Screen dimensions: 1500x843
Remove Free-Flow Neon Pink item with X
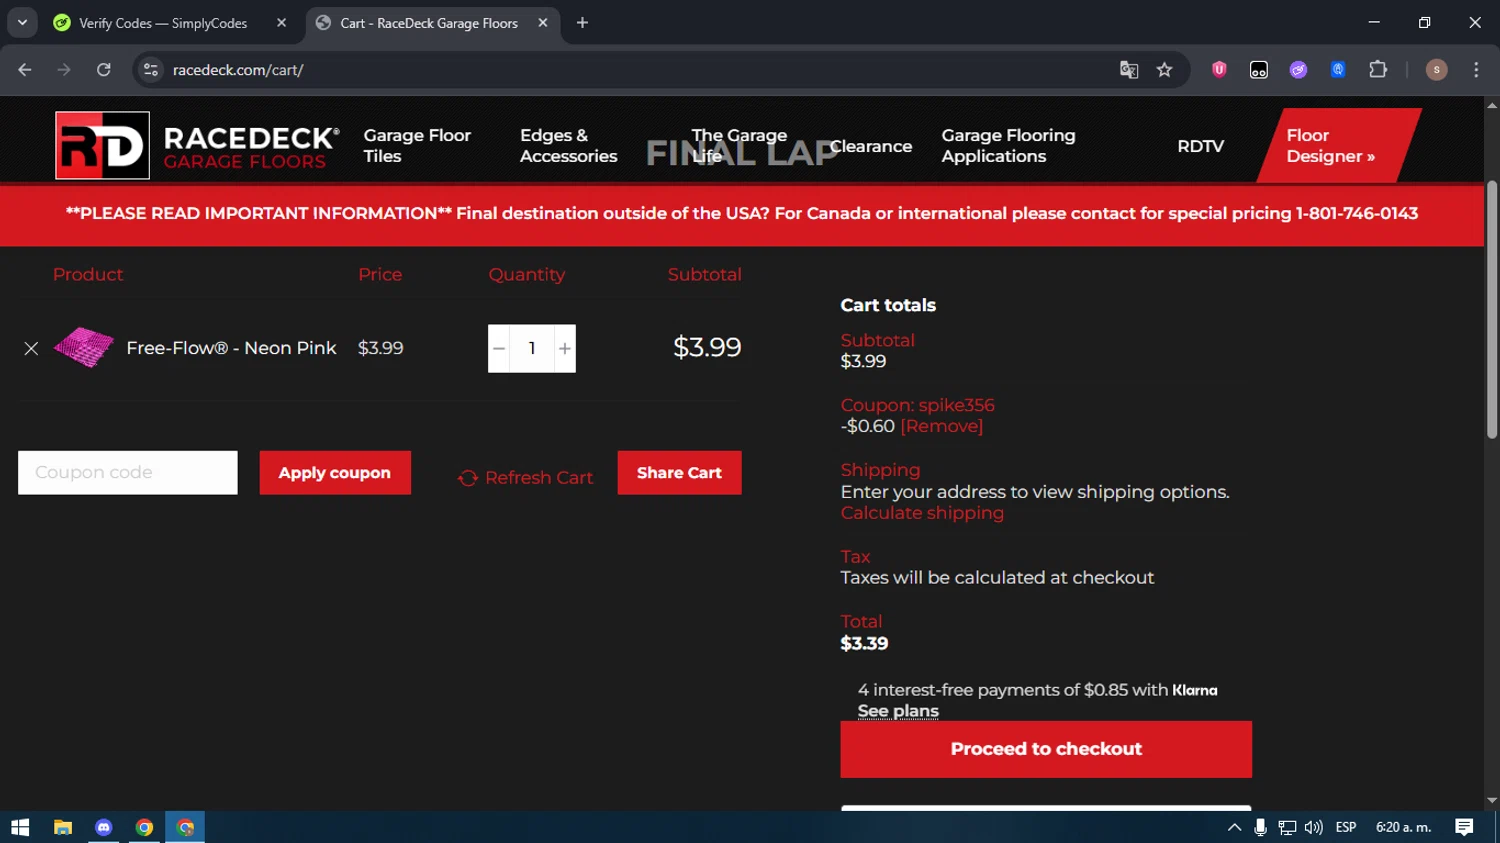[31, 348]
